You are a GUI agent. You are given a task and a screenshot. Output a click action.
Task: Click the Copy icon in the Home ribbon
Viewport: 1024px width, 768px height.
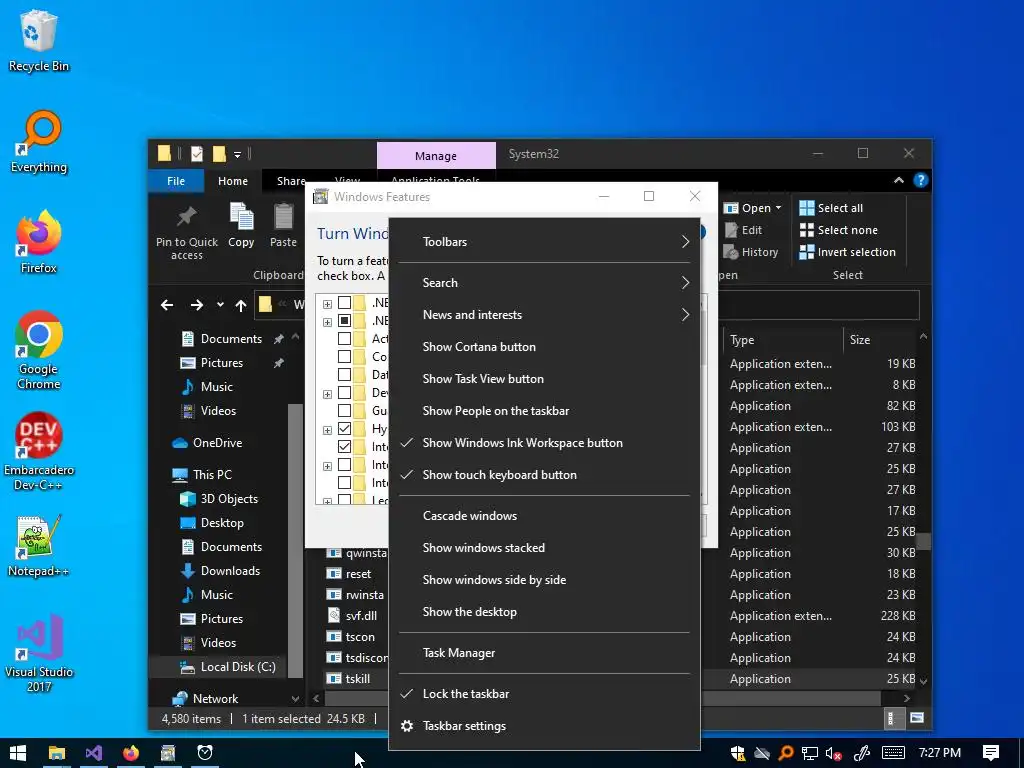point(241,225)
